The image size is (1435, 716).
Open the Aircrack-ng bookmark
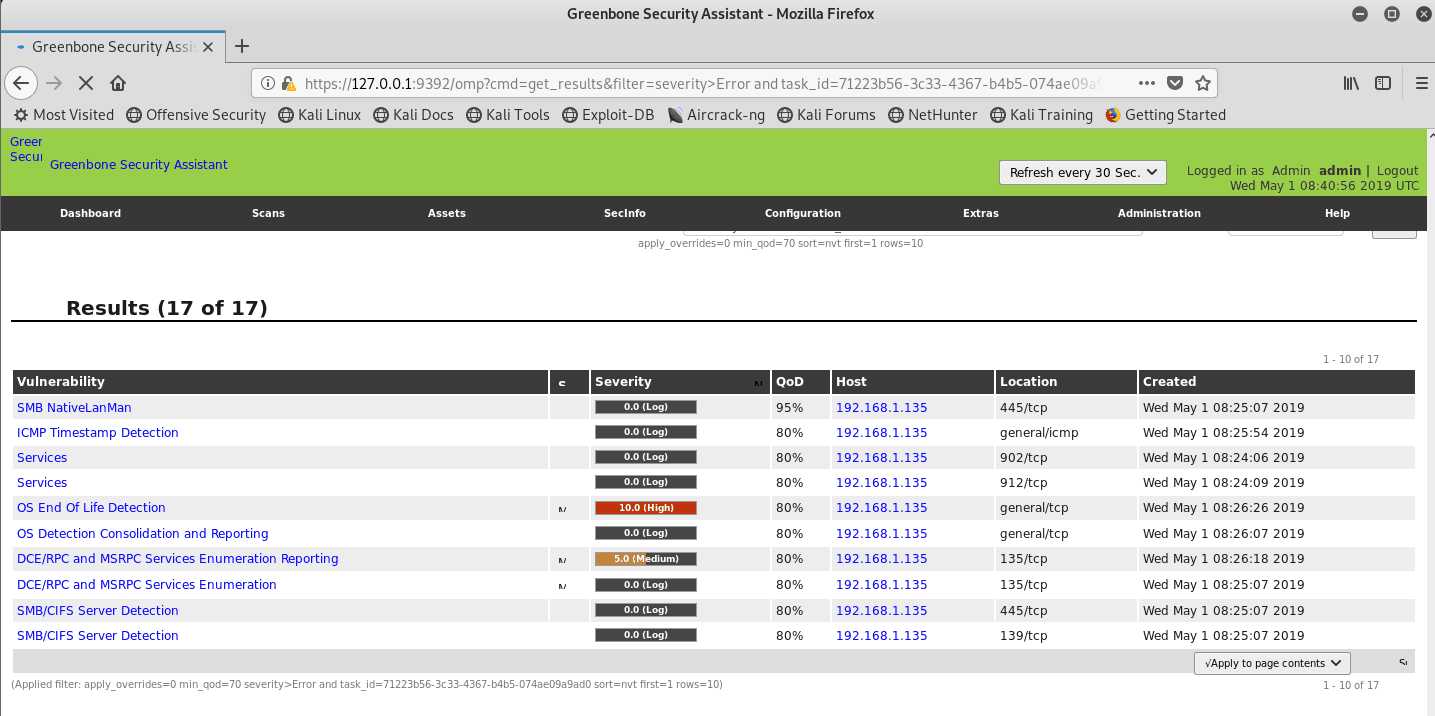click(x=716, y=115)
